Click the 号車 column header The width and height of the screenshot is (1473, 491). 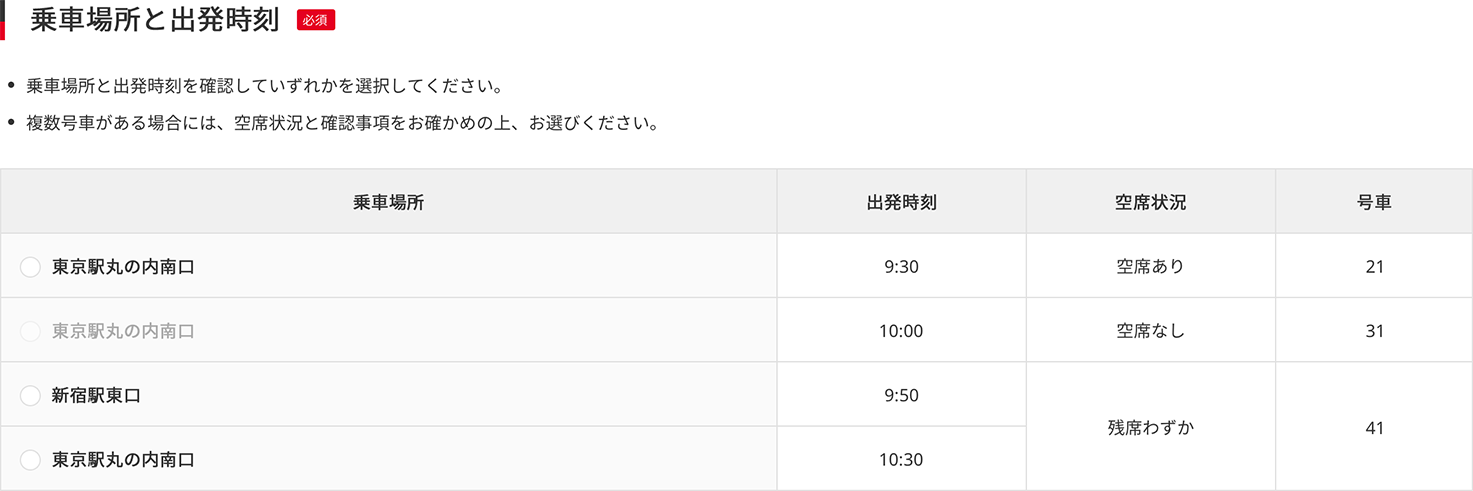pos(1374,202)
